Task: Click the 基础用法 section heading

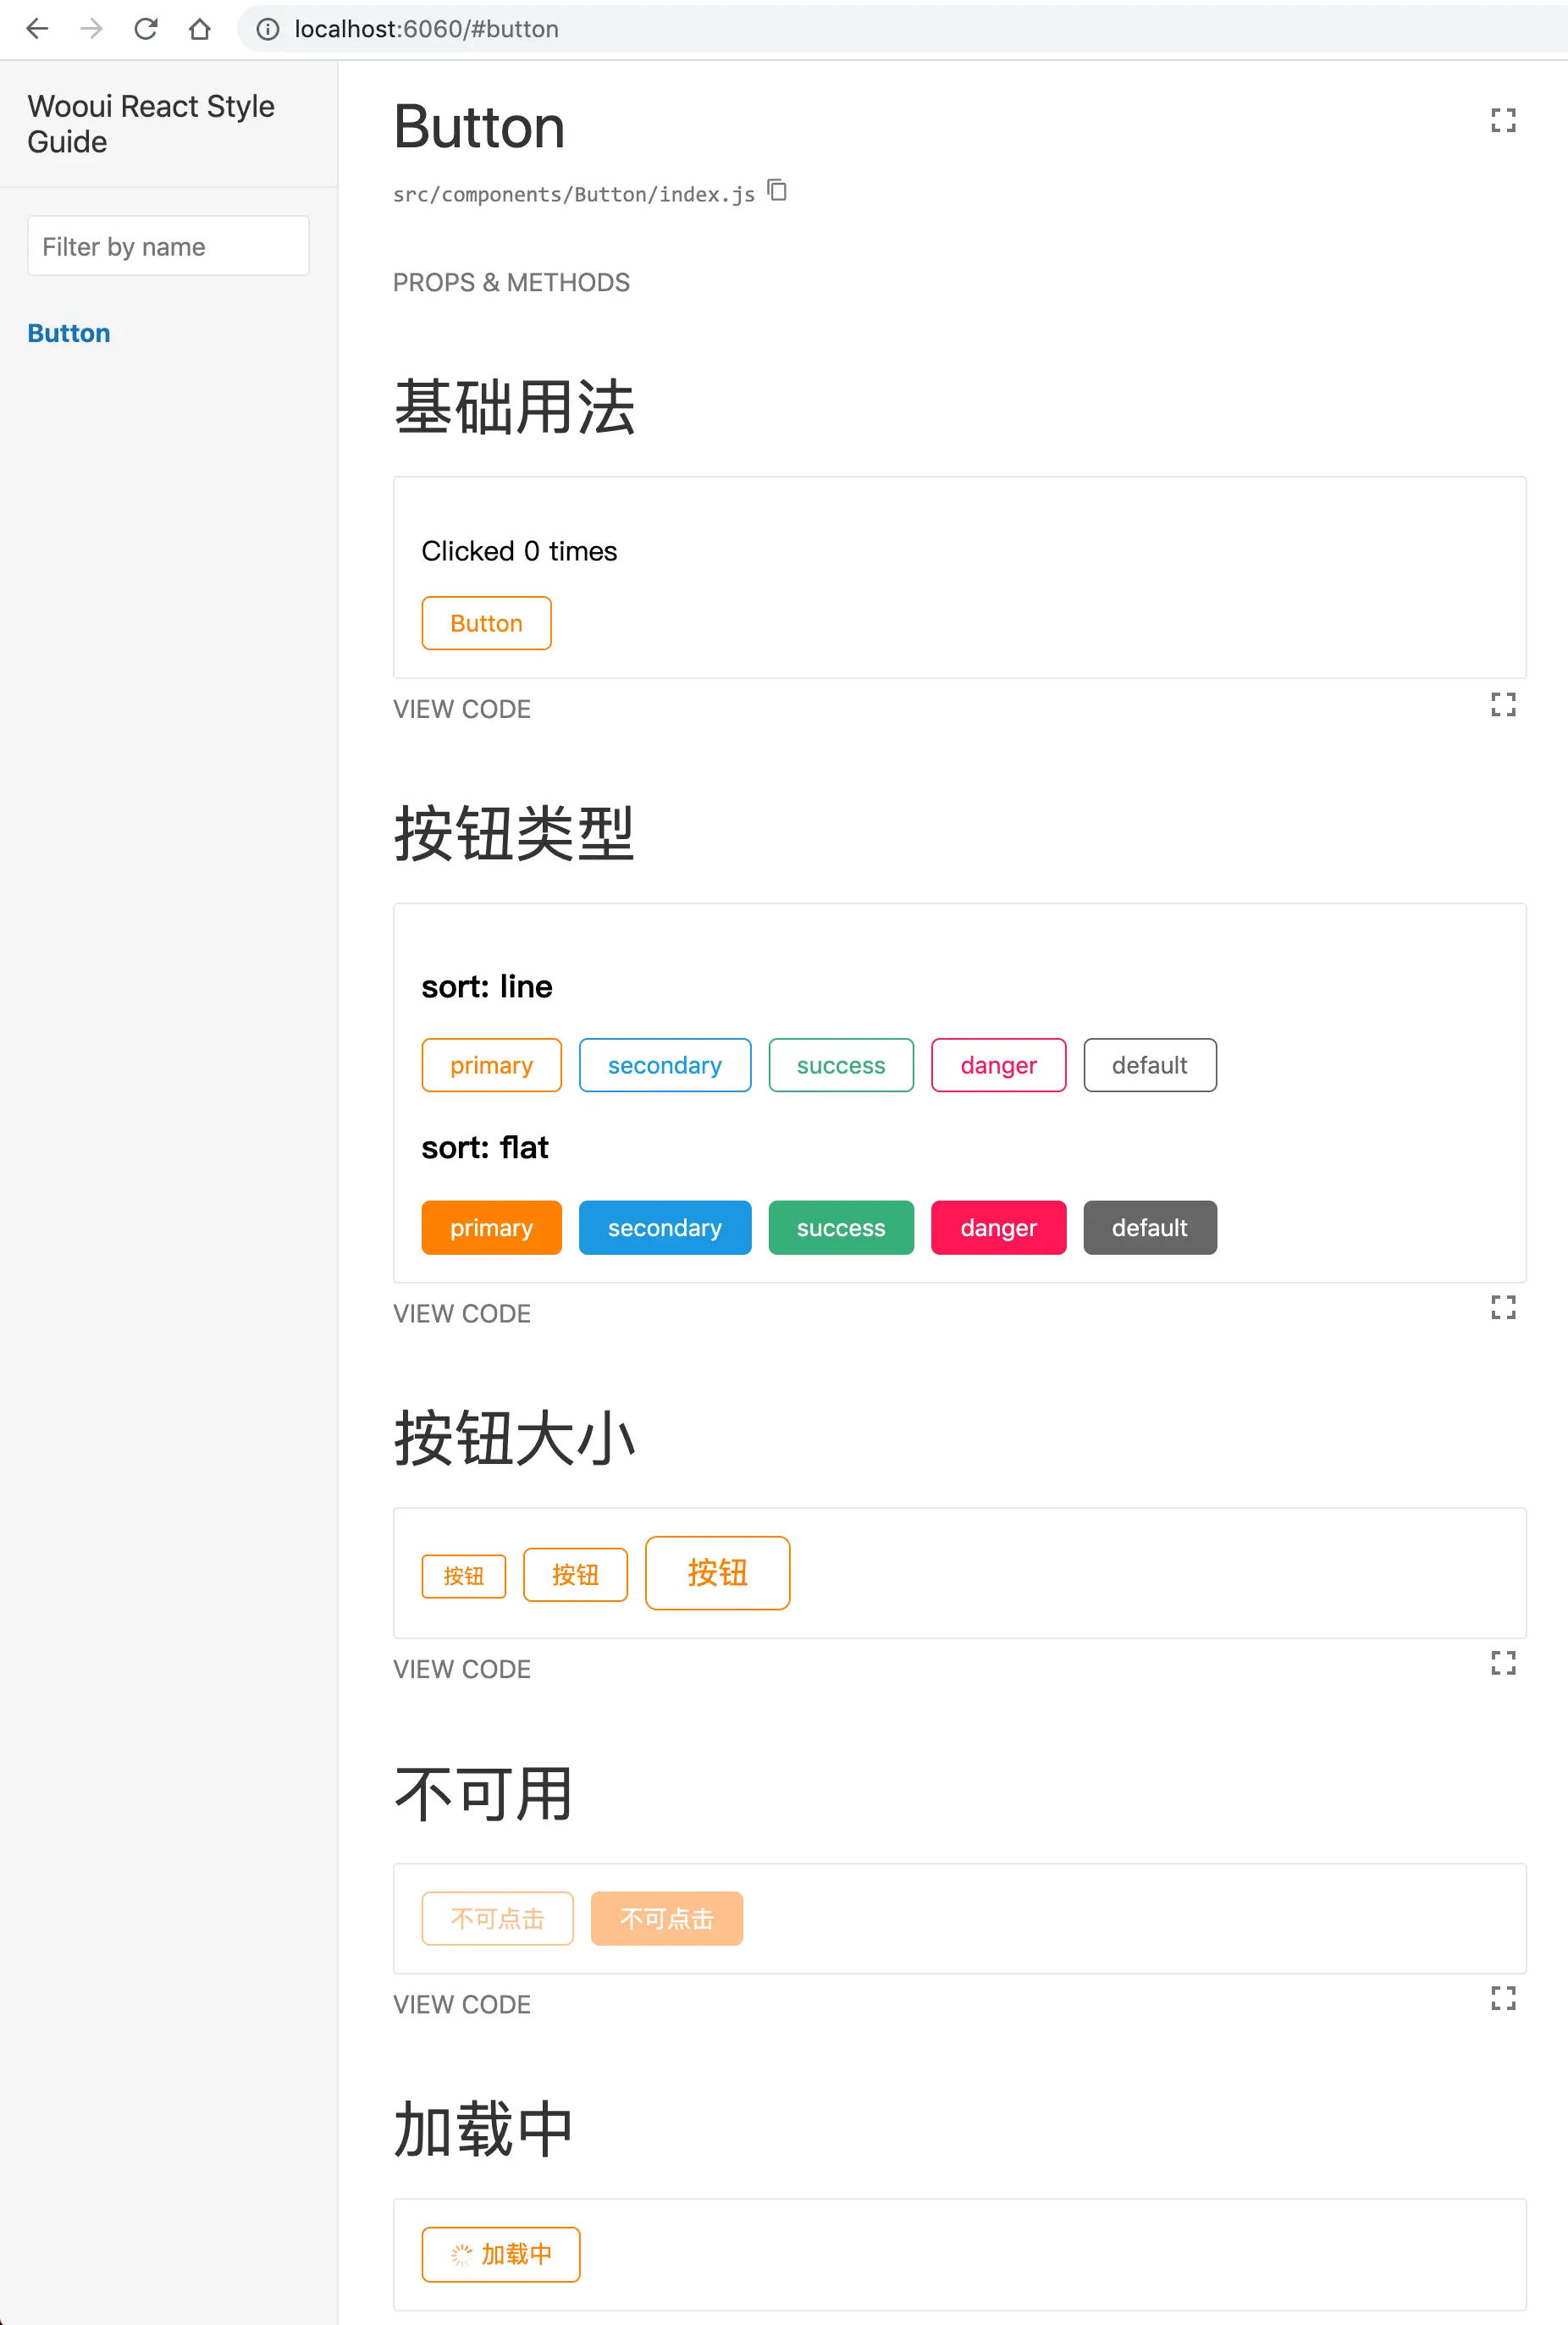Action: [x=515, y=407]
